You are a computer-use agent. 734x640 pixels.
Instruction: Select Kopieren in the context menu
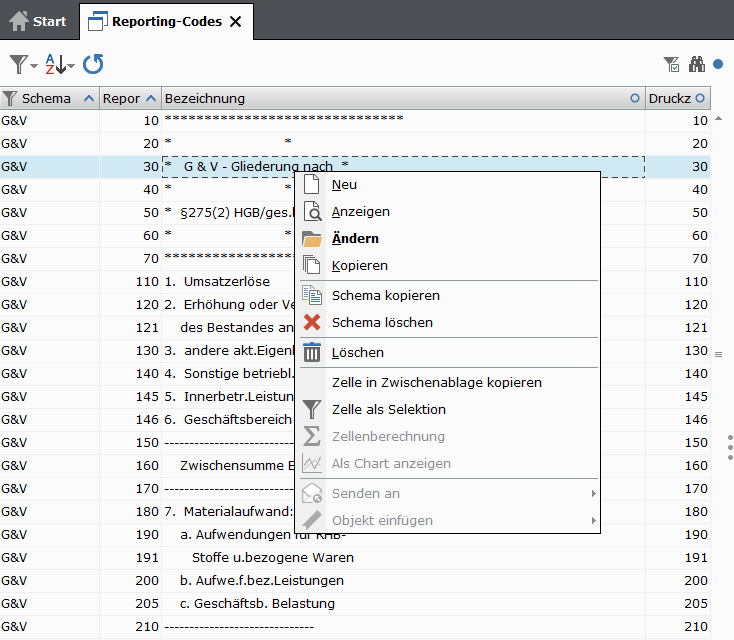point(449,265)
